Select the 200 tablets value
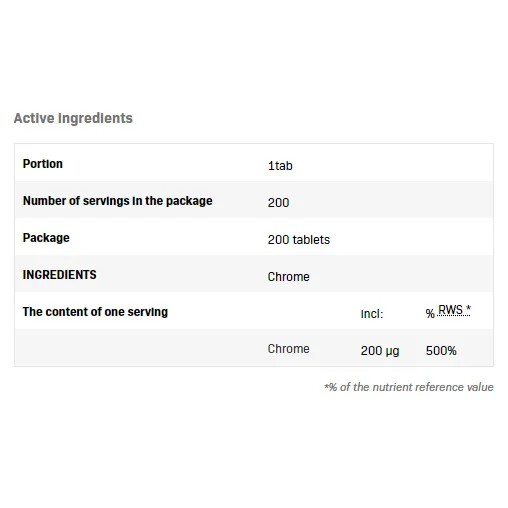Screen dimensions: 508x508 [299, 240]
